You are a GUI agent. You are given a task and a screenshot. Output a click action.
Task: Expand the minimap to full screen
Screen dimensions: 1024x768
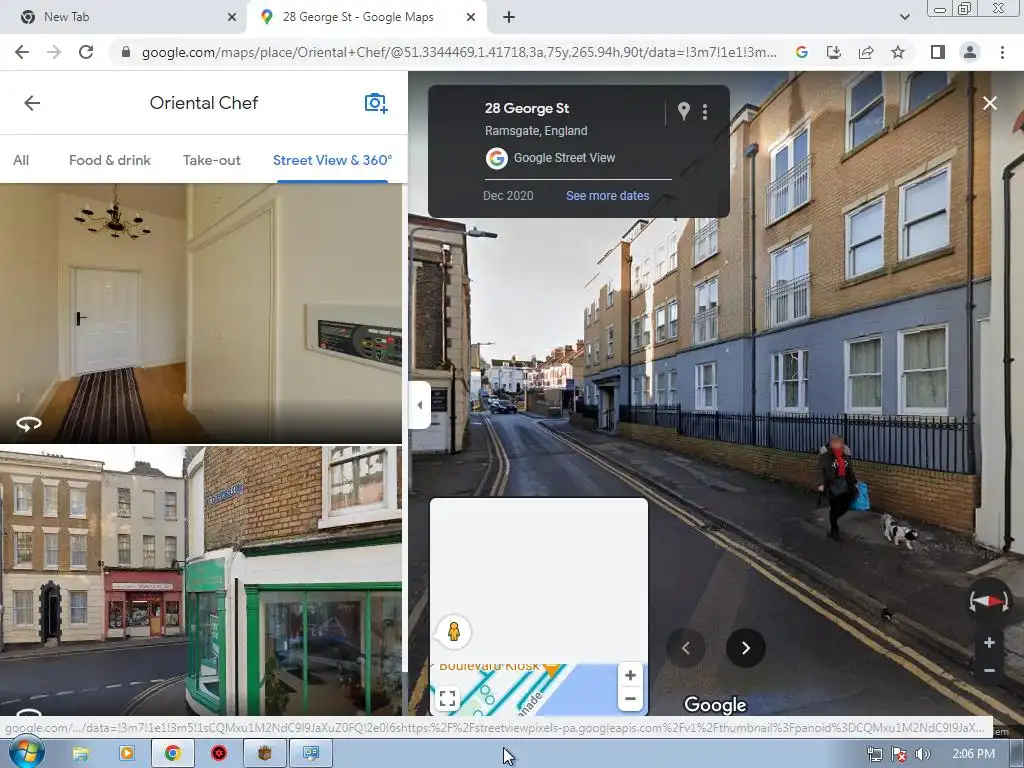(x=447, y=698)
